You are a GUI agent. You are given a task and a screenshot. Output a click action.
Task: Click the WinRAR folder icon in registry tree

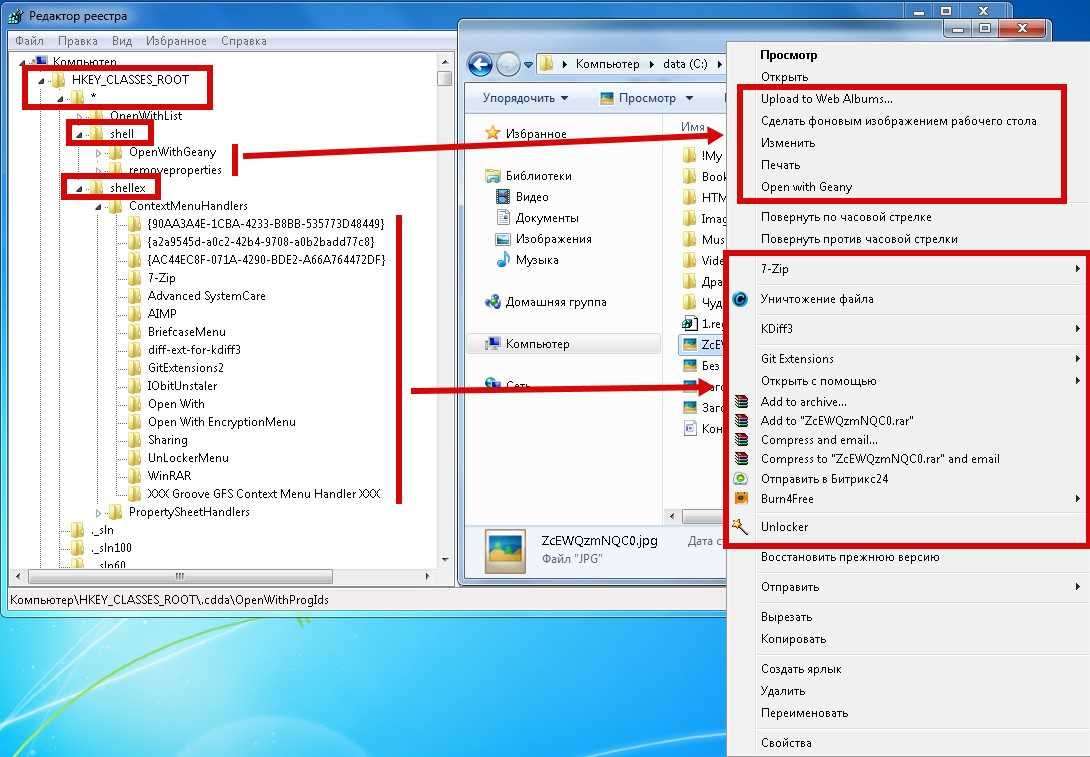click(x=134, y=476)
